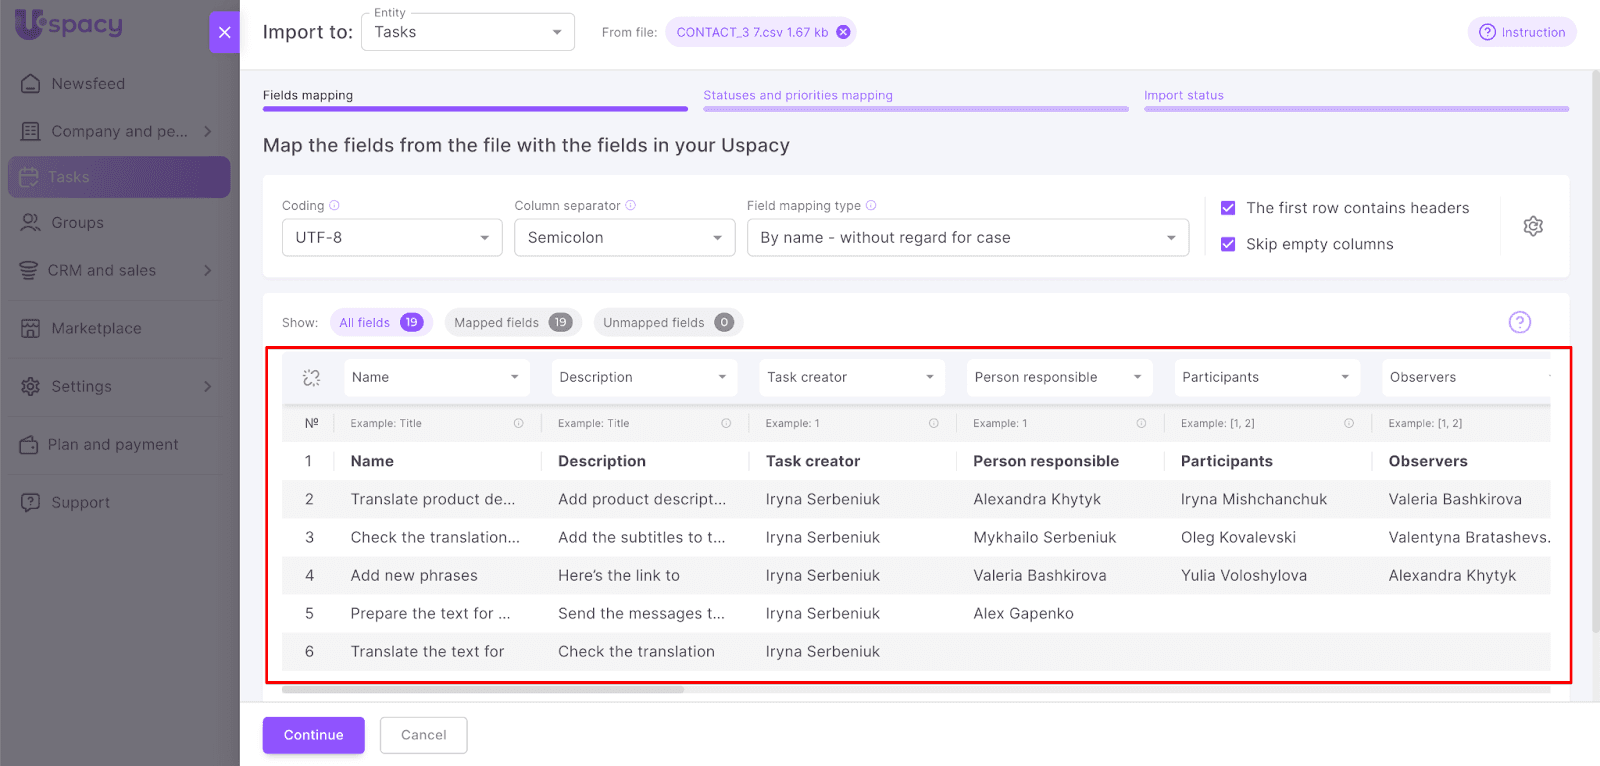Open the Field mapping type dropdown
The image size is (1600, 766).
pyautogui.click(x=967, y=238)
